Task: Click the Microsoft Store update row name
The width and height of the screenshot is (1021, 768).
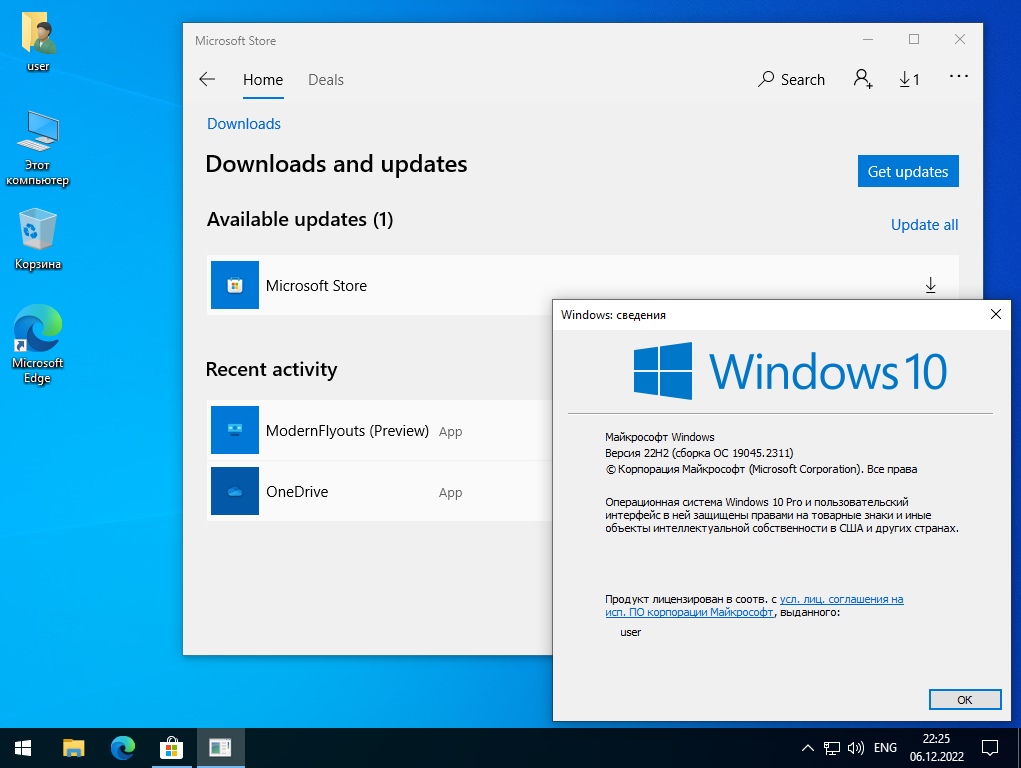Action: tap(316, 285)
